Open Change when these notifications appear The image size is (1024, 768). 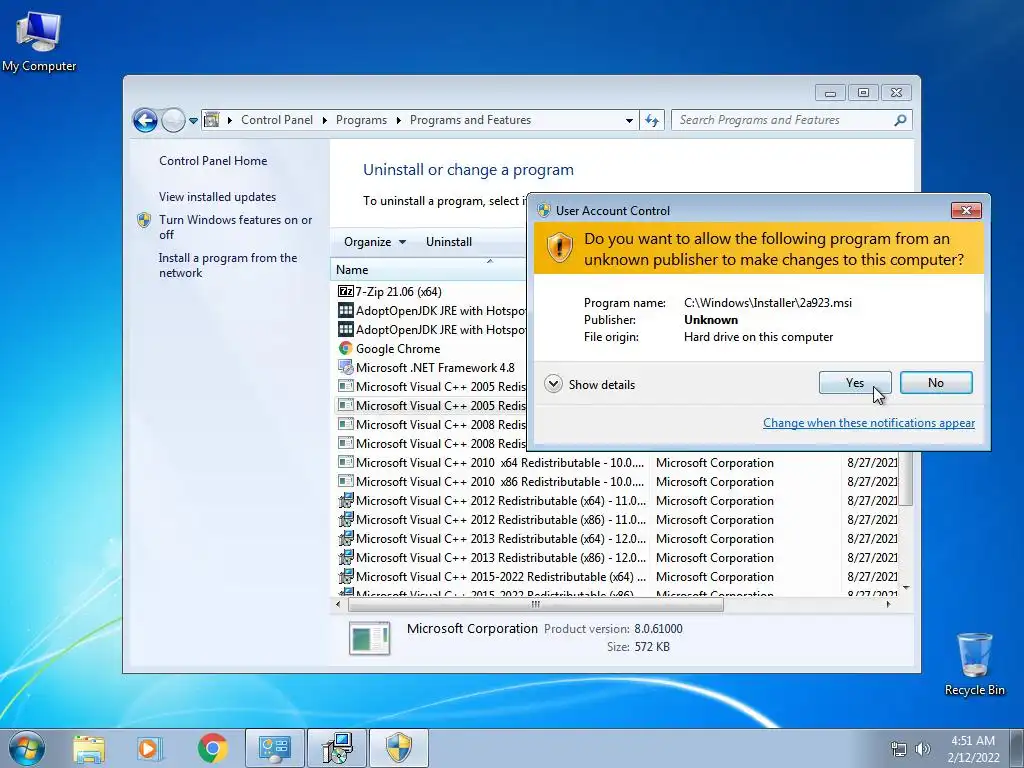pyautogui.click(x=869, y=423)
